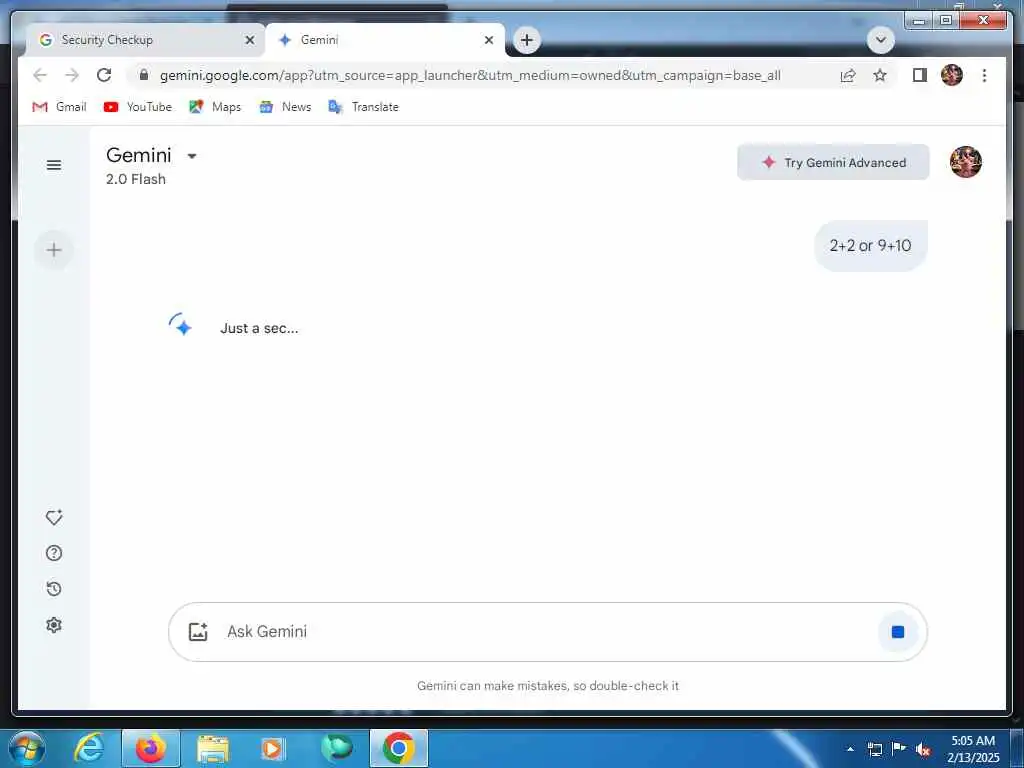Switch to the Security Checkup tab
Screen dimensions: 1024x768
tap(138, 40)
